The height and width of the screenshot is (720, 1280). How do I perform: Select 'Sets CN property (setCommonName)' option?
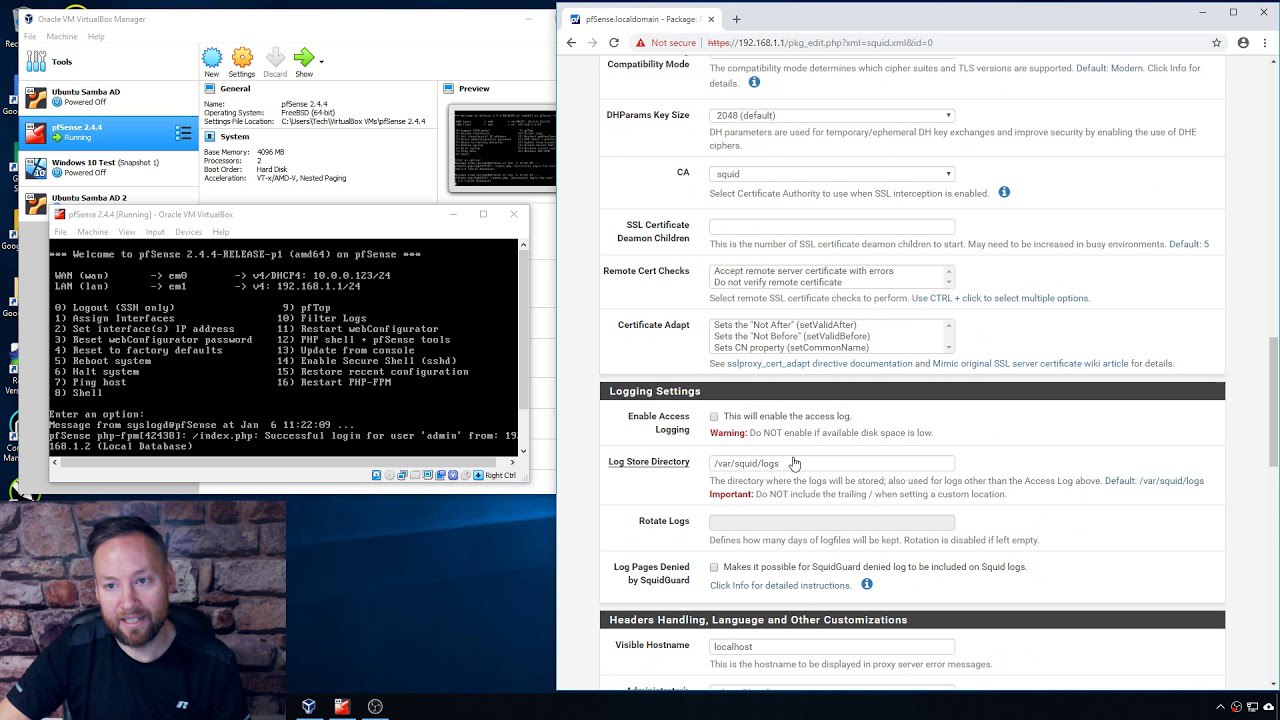791,347
